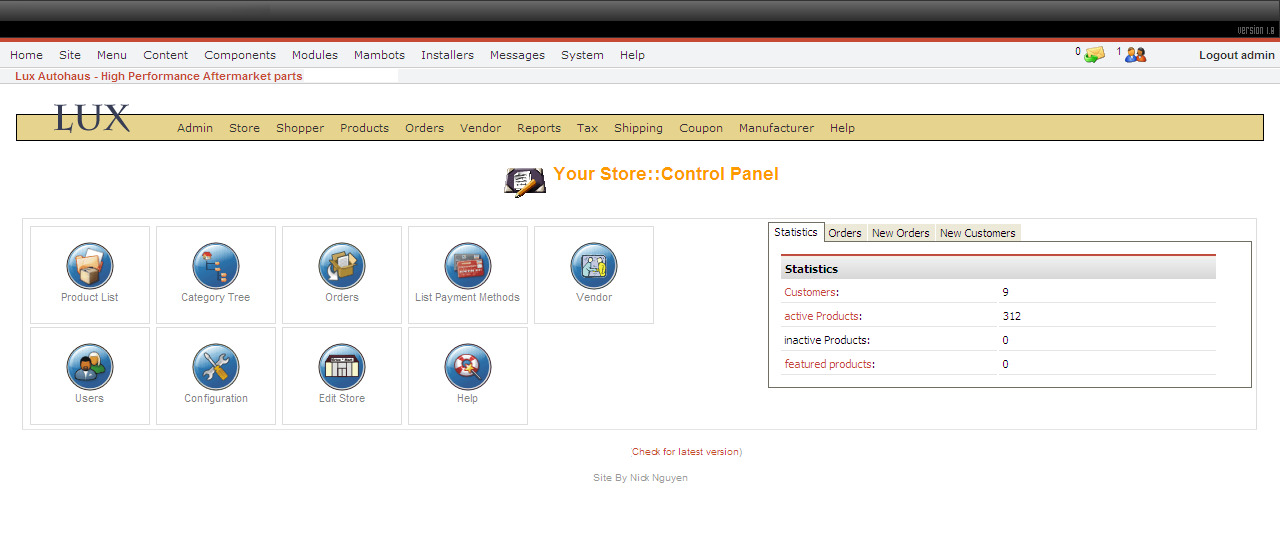Viewport: 1280px width, 560px height.
Task: Open the Configuration tools icon
Action: coord(216,368)
